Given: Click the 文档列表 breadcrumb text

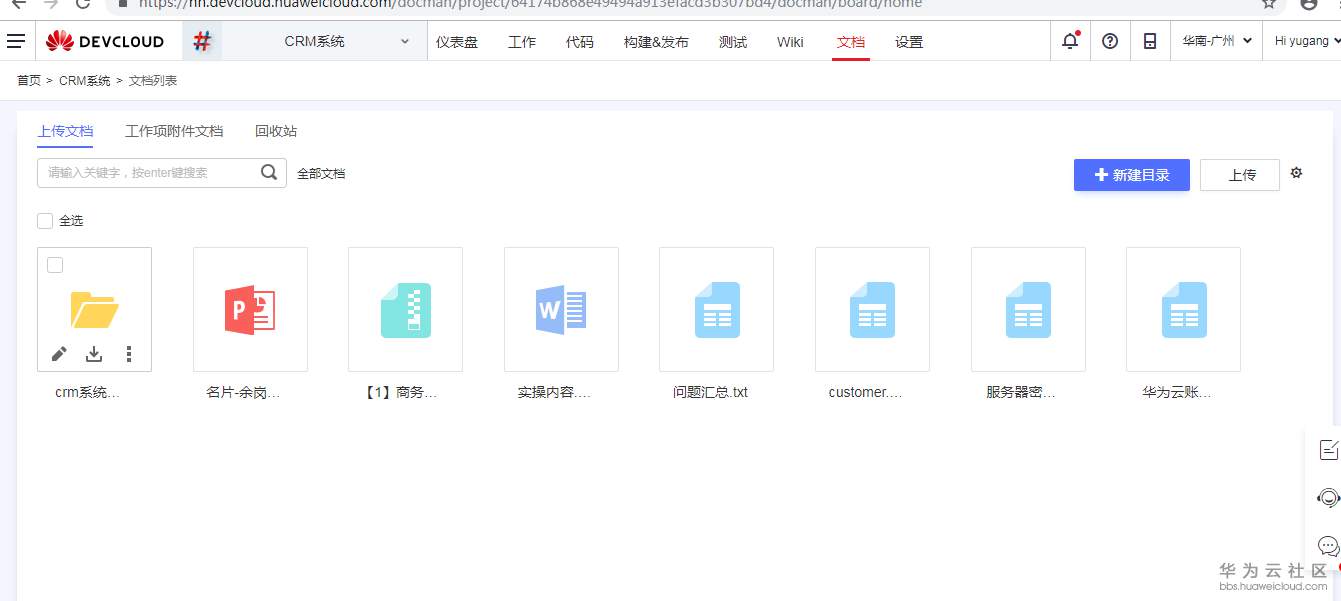Looking at the screenshot, I should (x=153, y=80).
